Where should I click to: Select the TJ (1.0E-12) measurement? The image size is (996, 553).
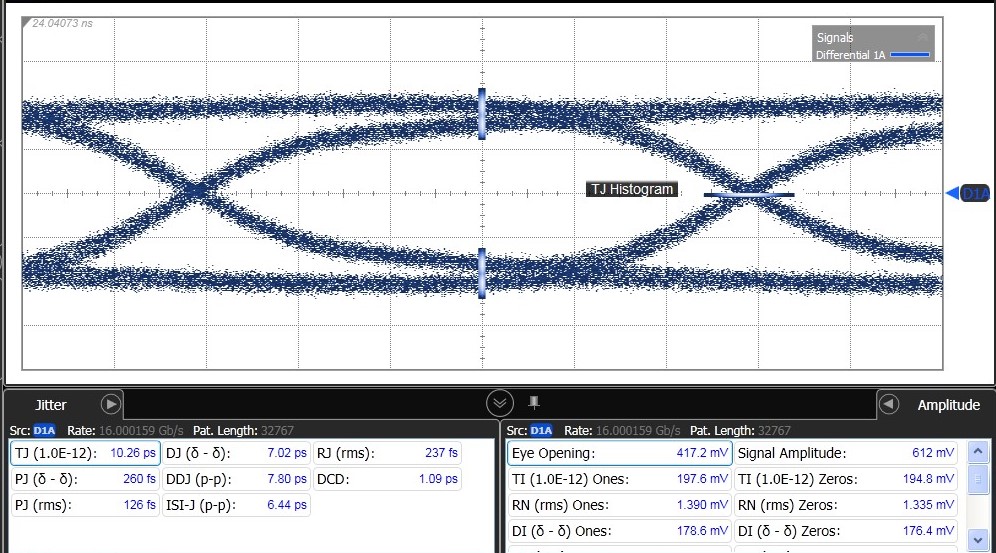[85, 453]
